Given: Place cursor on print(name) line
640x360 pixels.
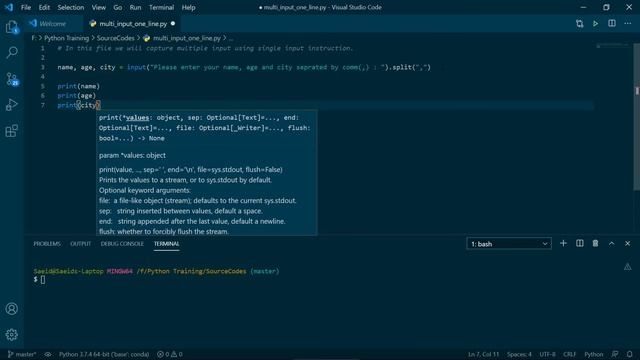Looking at the screenshot, I should click(x=78, y=86).
